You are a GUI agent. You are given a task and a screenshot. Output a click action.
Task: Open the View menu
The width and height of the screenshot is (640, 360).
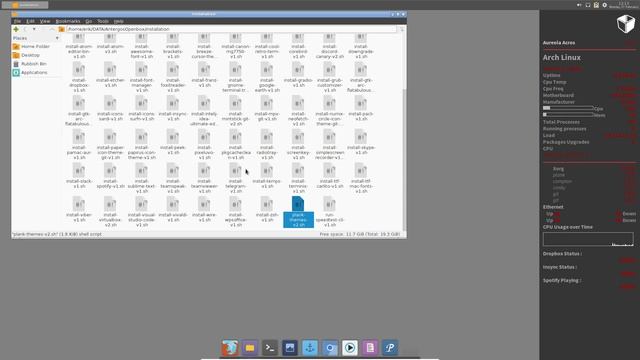coord(45,21)
